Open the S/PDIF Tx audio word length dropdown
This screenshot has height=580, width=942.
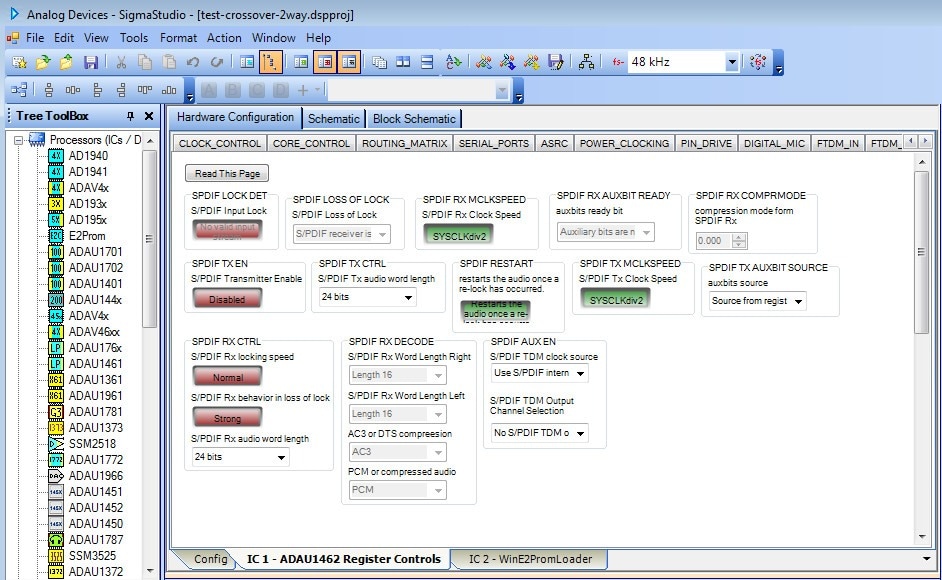(x=366, y=297)
